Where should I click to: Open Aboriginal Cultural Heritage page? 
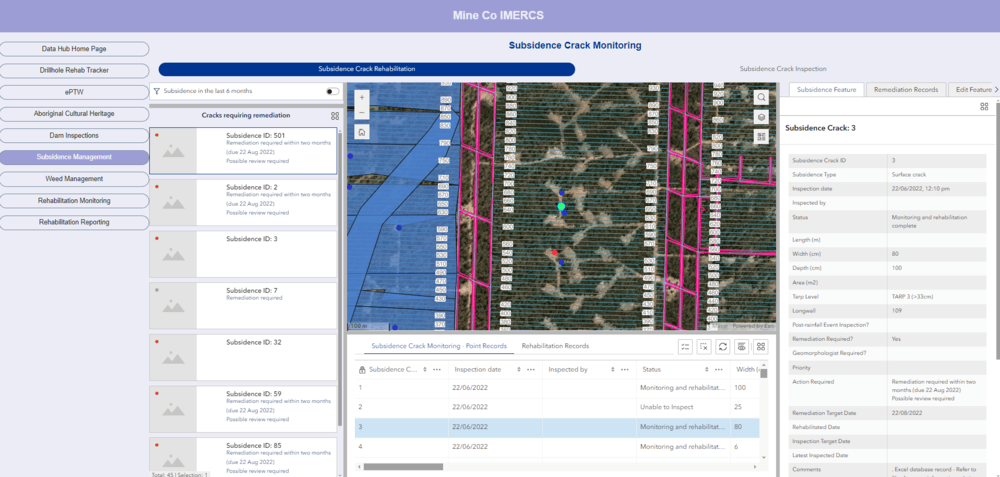[x=74, y=114]
